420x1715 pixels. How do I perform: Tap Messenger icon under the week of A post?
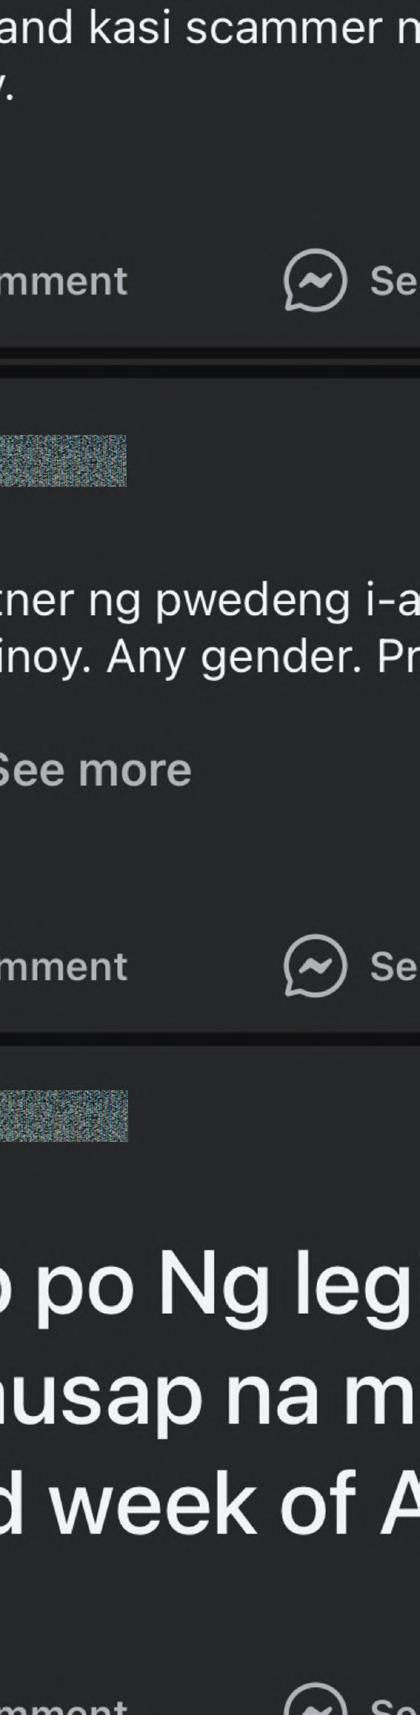pyautogui.click(x=315, y=1700)
